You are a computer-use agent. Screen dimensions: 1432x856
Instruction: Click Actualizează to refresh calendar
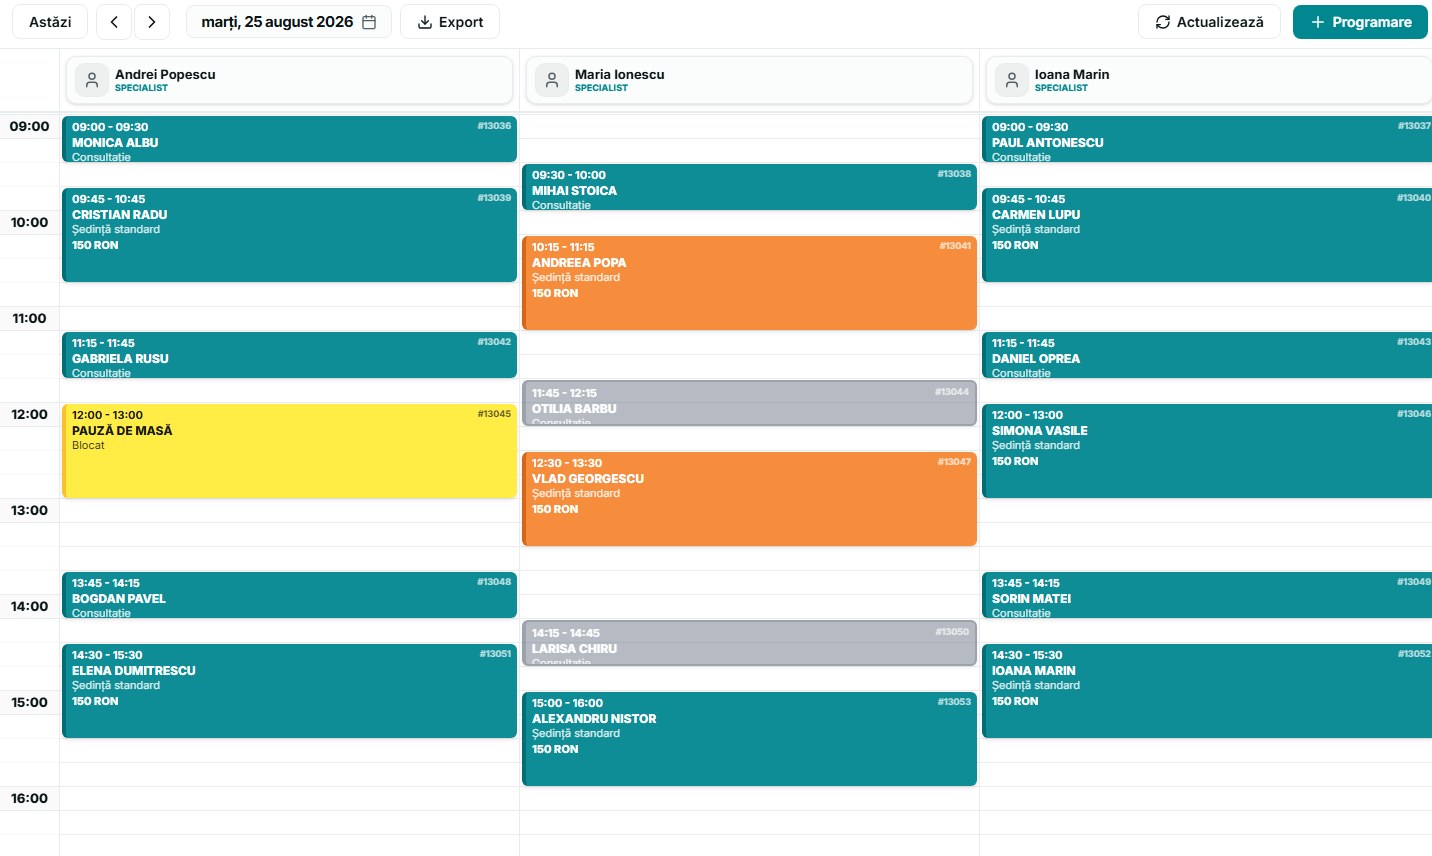pos(1209,22)
